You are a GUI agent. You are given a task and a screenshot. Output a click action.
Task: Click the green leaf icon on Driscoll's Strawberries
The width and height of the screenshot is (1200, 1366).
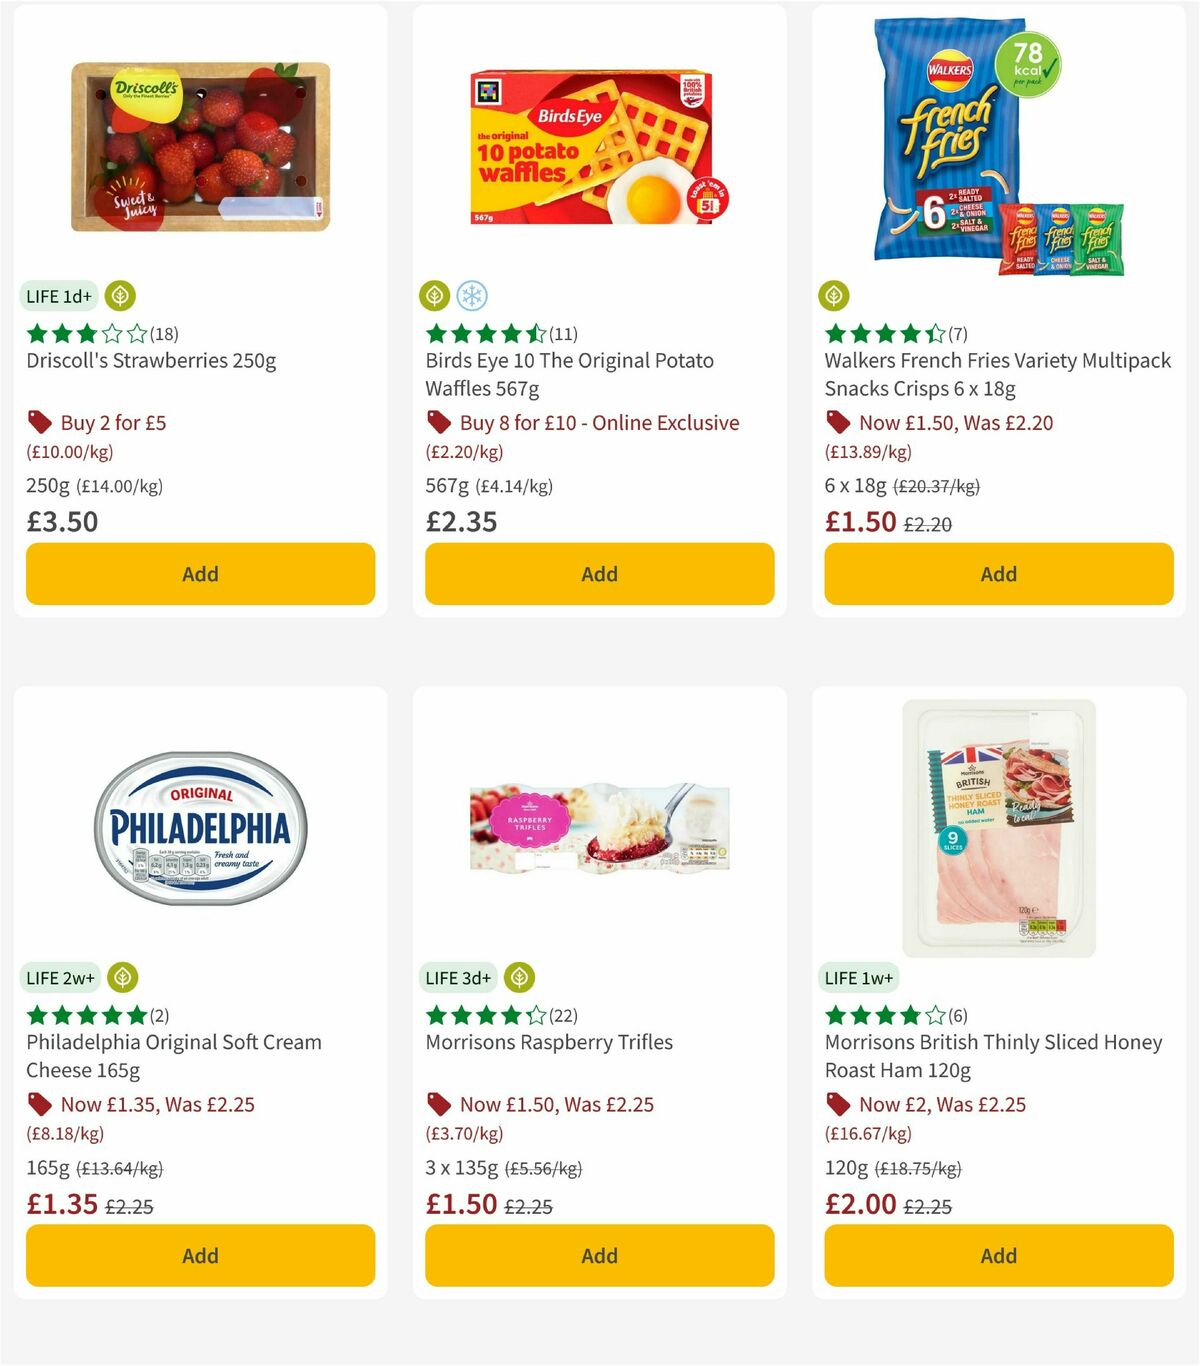(x=120, y=296)
